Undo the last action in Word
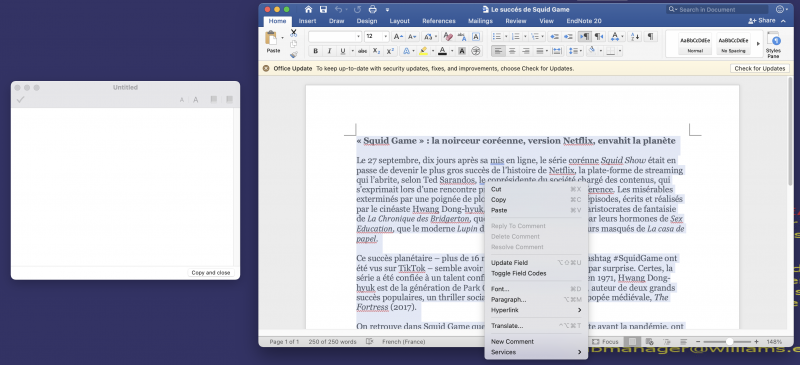This screenshot has width=800, height=365. coord(338,9)
